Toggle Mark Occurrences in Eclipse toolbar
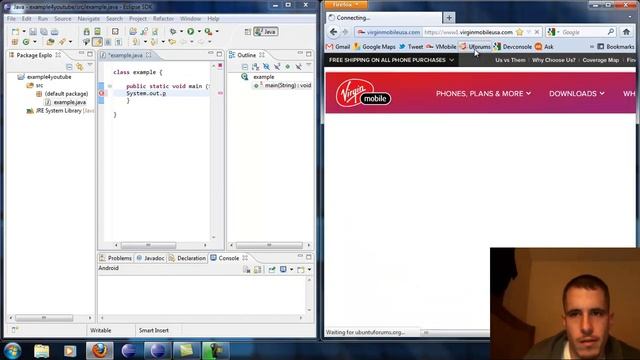Viewport: 640px width, 360px height. (97, 42)
